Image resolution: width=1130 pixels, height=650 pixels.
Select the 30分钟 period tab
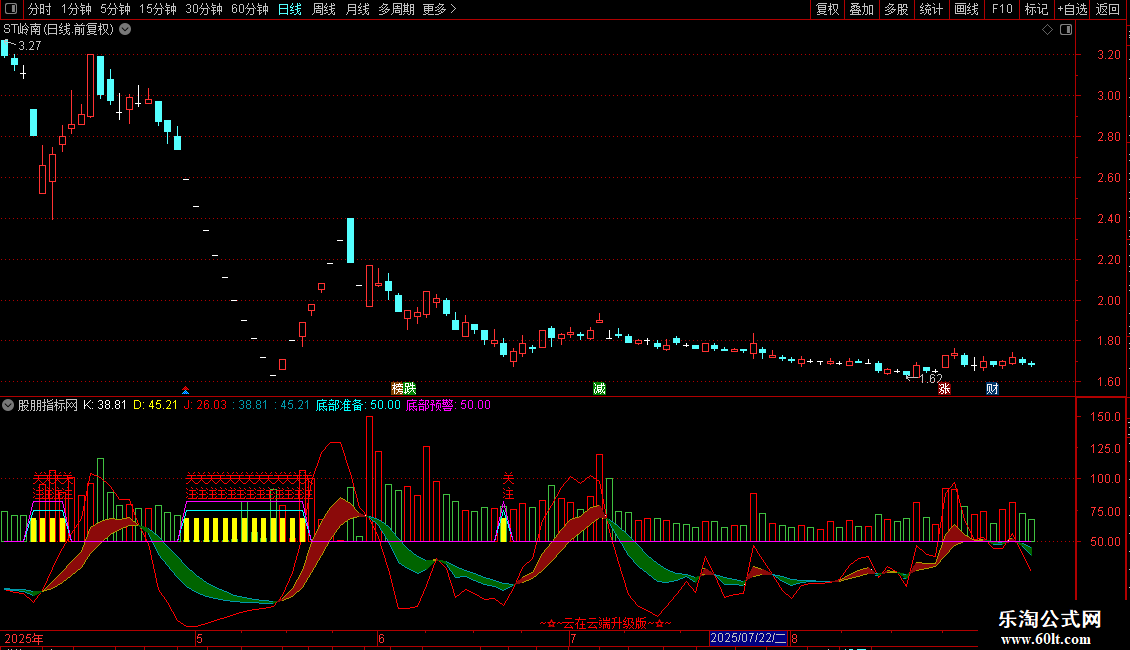[204, 9]
